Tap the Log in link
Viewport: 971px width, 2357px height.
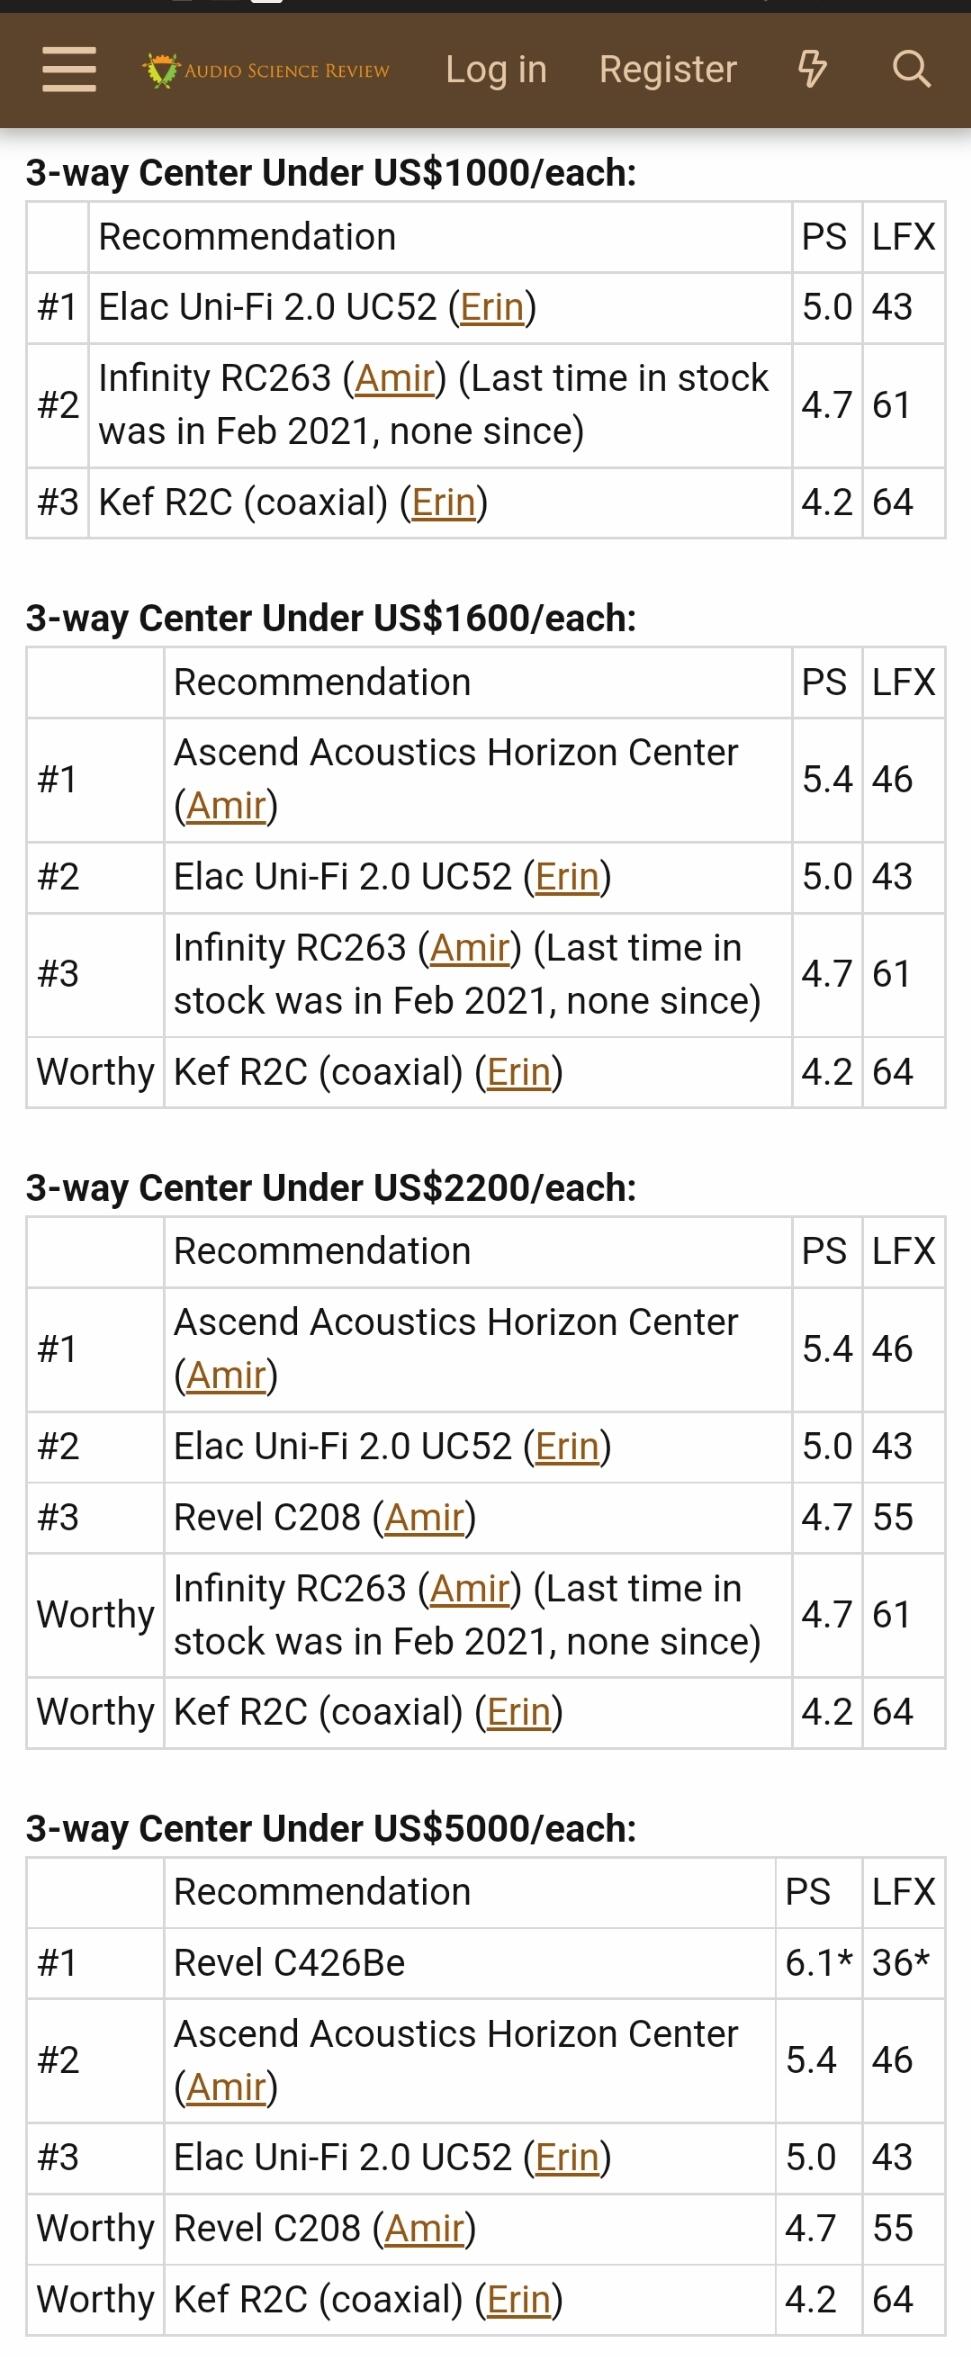[496, 69]
